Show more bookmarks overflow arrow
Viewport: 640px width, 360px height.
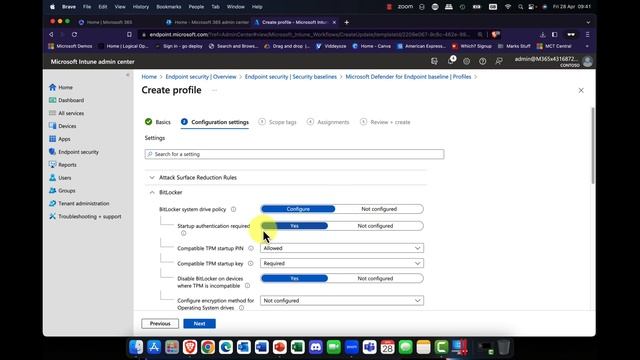[587, 47]
